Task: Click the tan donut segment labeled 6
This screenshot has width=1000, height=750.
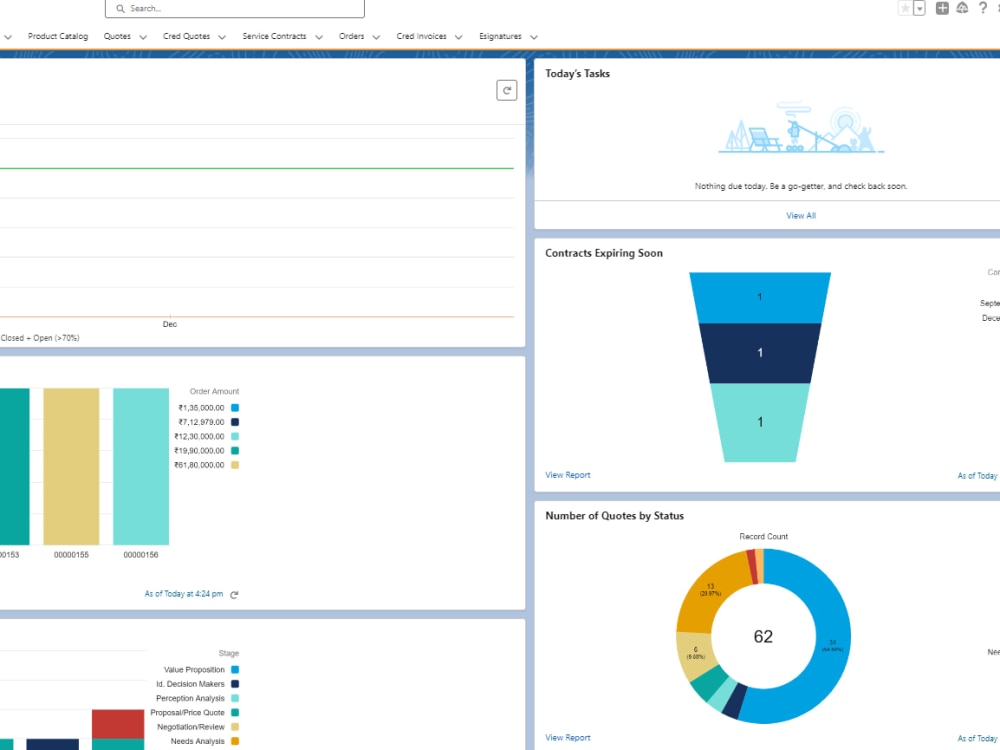Action: click(x=695, y=653)
